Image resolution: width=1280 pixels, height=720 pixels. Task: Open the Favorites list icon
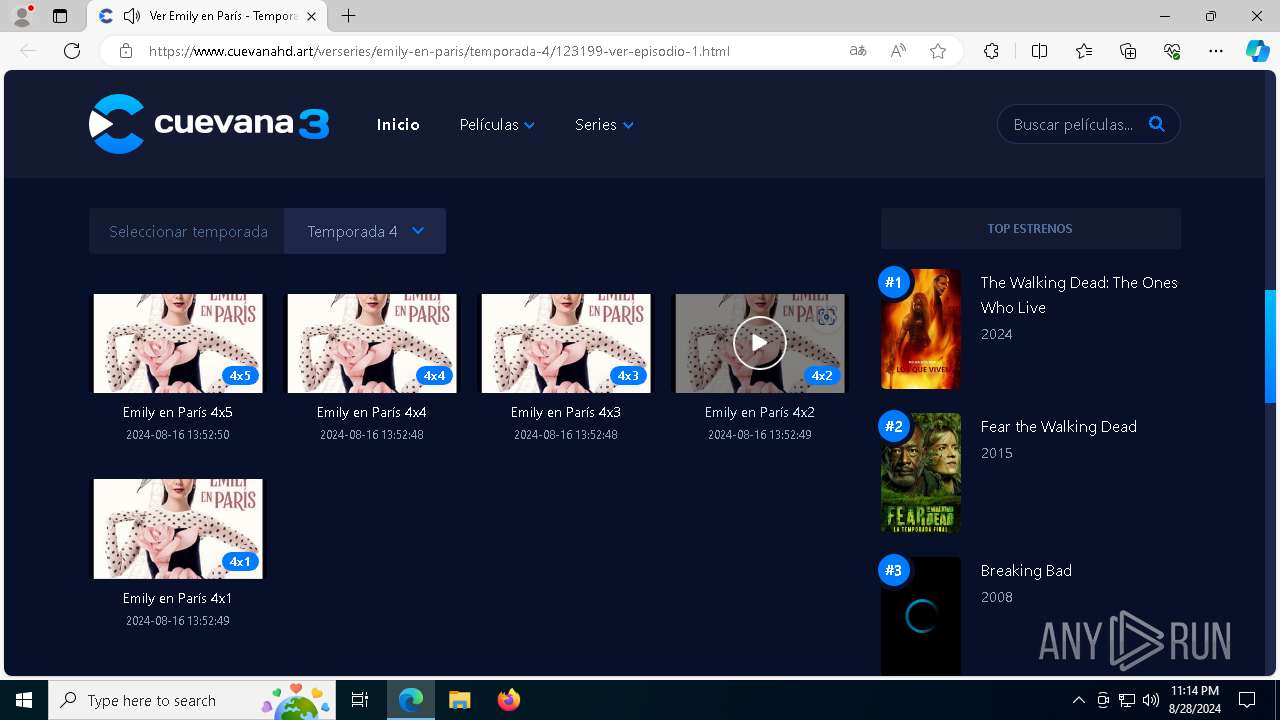point(1084,51)
